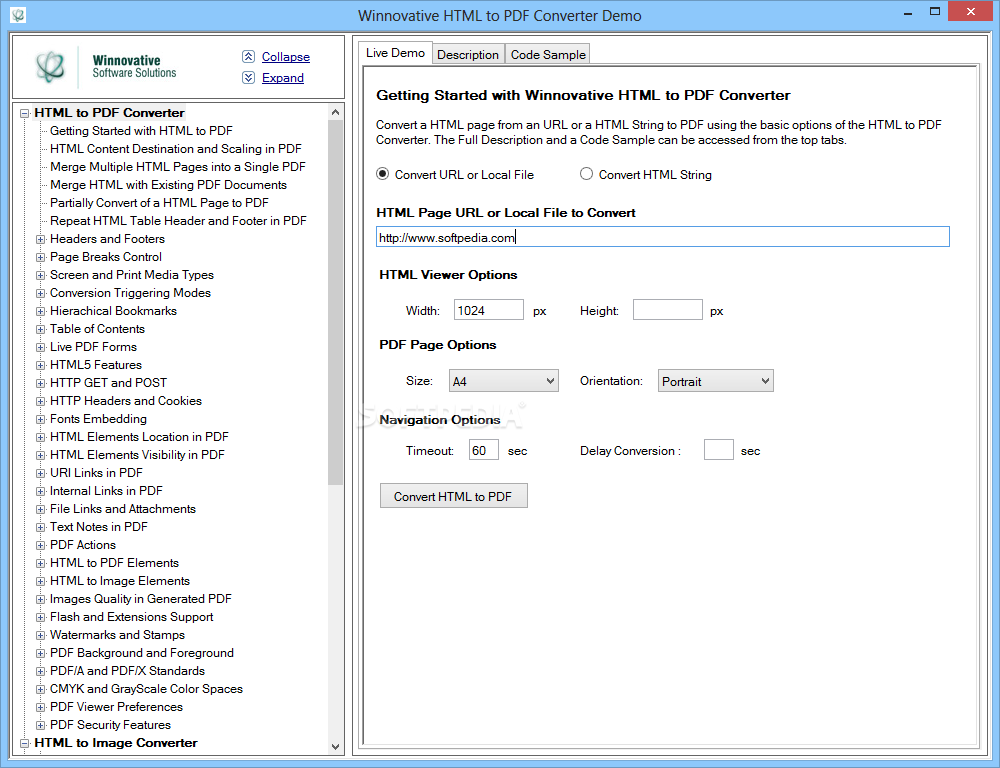Select the Watermarks and Stamps item
Viewport: 1000px width, 768px height.
(117, 635)
